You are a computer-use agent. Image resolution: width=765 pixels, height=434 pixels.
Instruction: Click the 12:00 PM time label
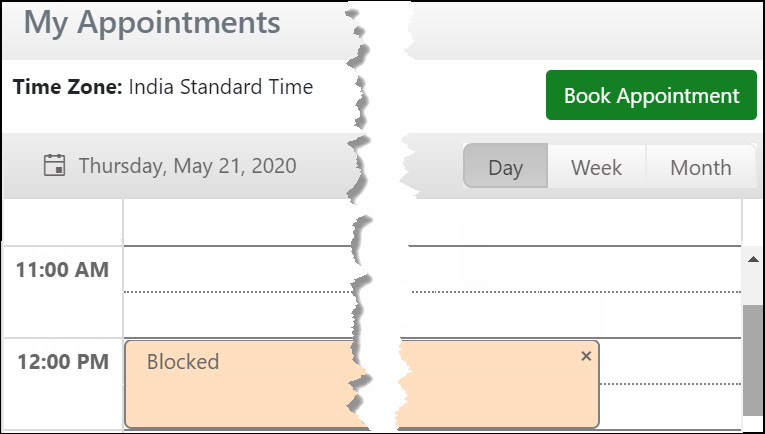coord(63,362)
